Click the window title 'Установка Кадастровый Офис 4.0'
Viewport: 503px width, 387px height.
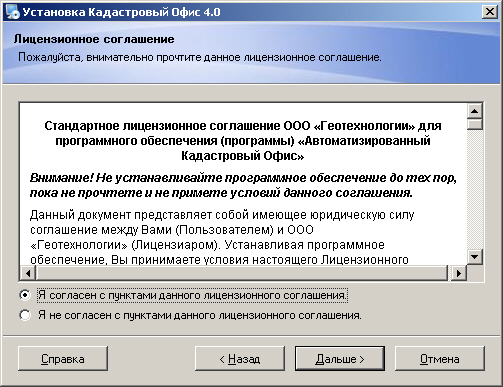(121, 12)
